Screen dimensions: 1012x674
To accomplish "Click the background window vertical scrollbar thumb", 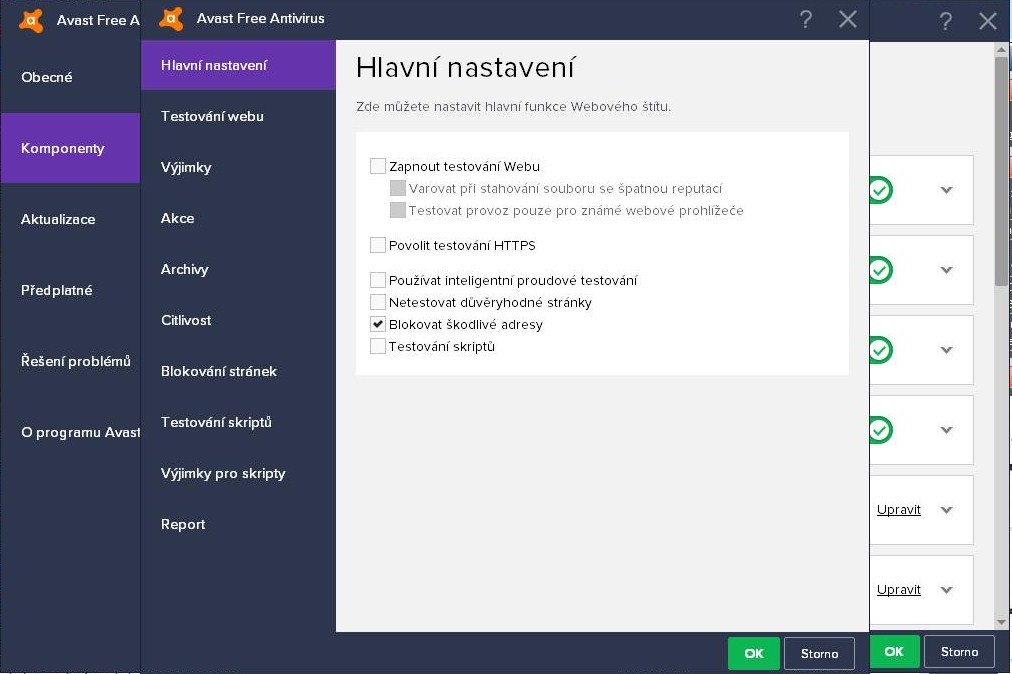I will (1001, 171).
